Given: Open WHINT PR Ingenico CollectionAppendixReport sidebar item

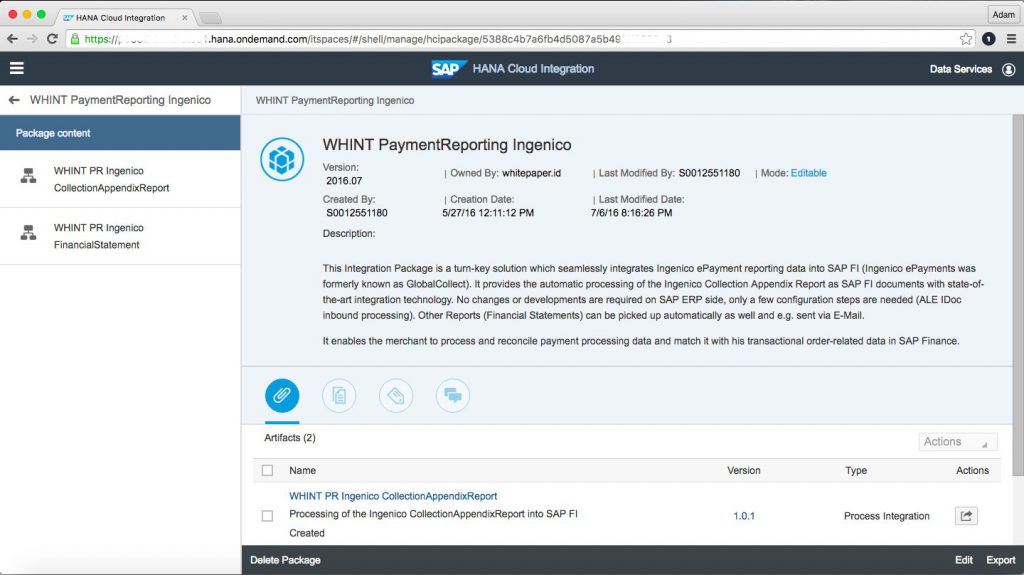Looking at the screenshot, I should click(x=120, y=179).
